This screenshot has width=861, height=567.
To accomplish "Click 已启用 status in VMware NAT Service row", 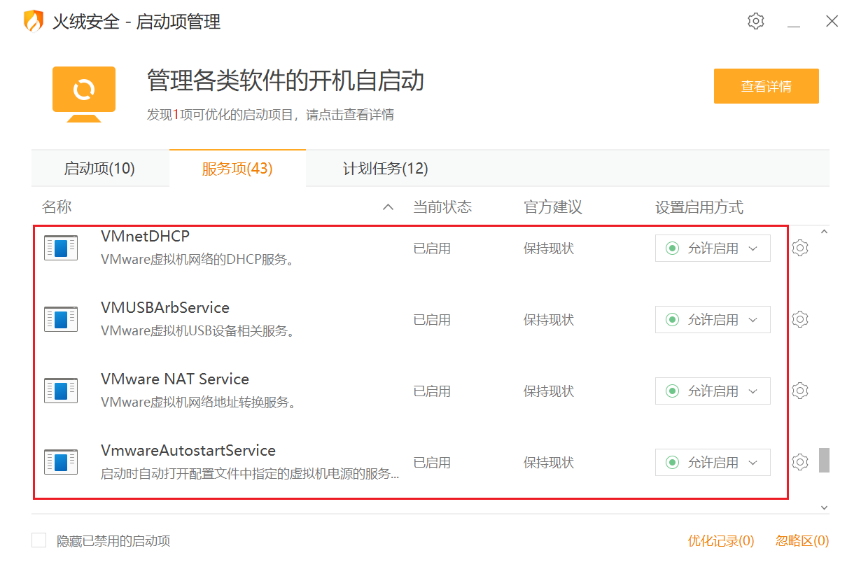I will 432,391.
